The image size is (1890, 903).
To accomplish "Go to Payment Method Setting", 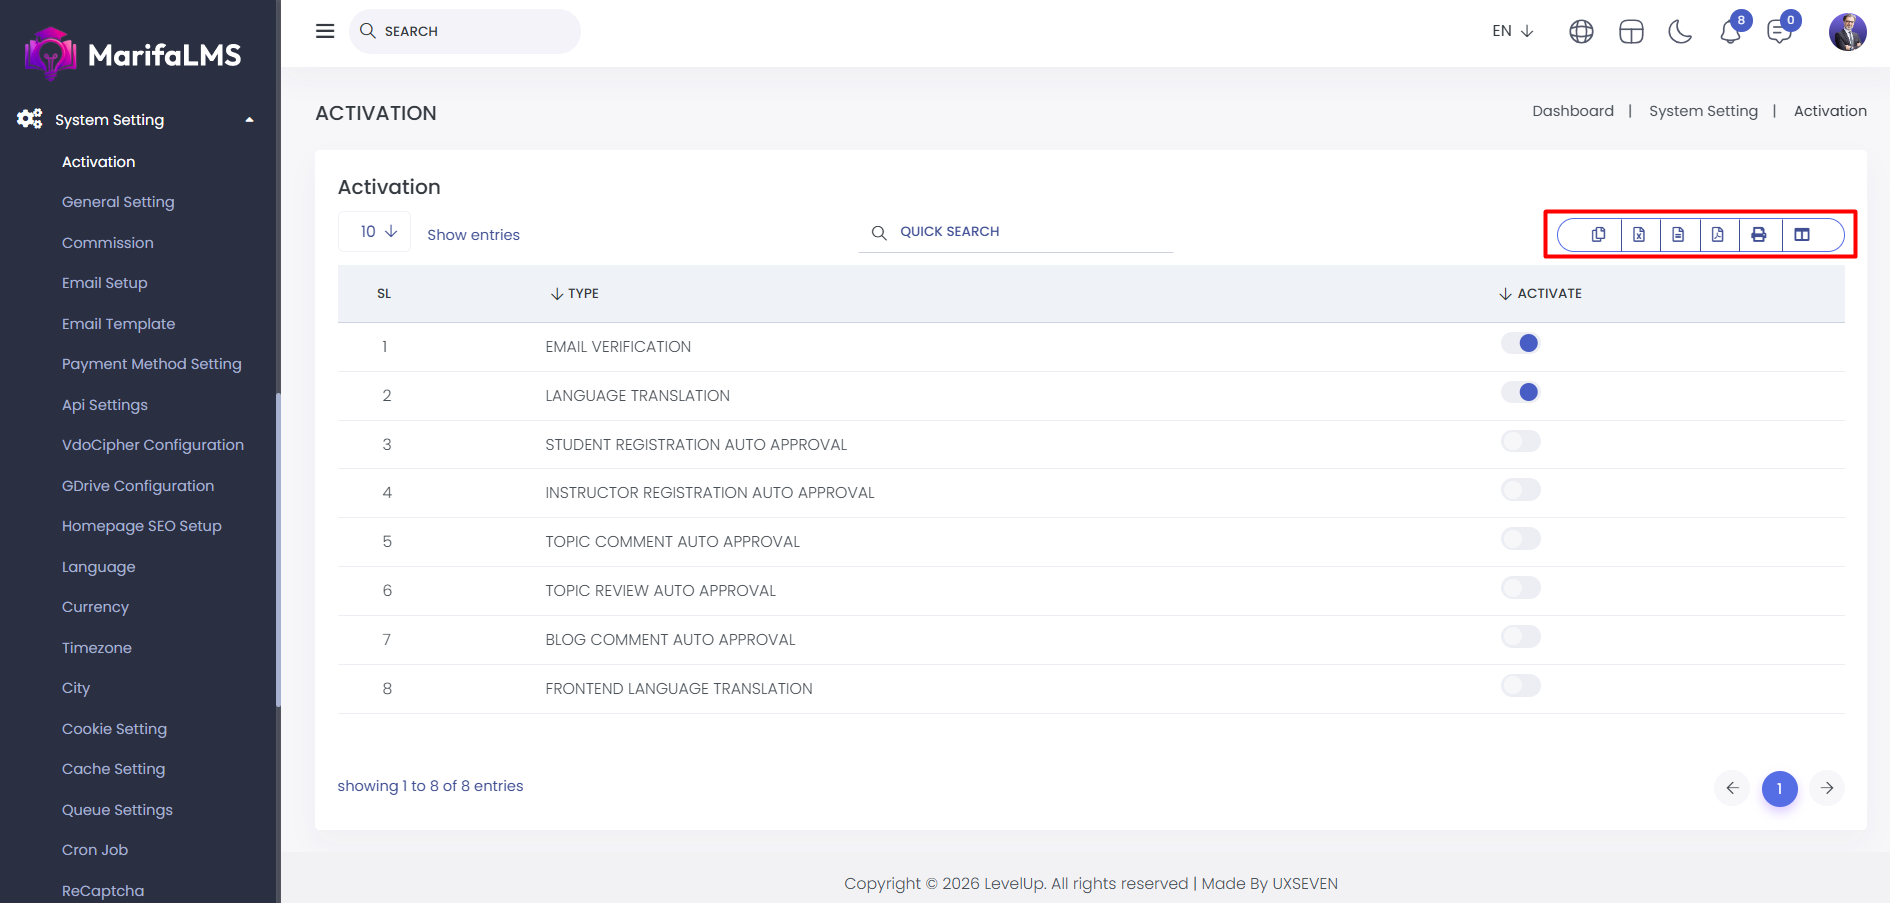I will (x=151, y=364).
